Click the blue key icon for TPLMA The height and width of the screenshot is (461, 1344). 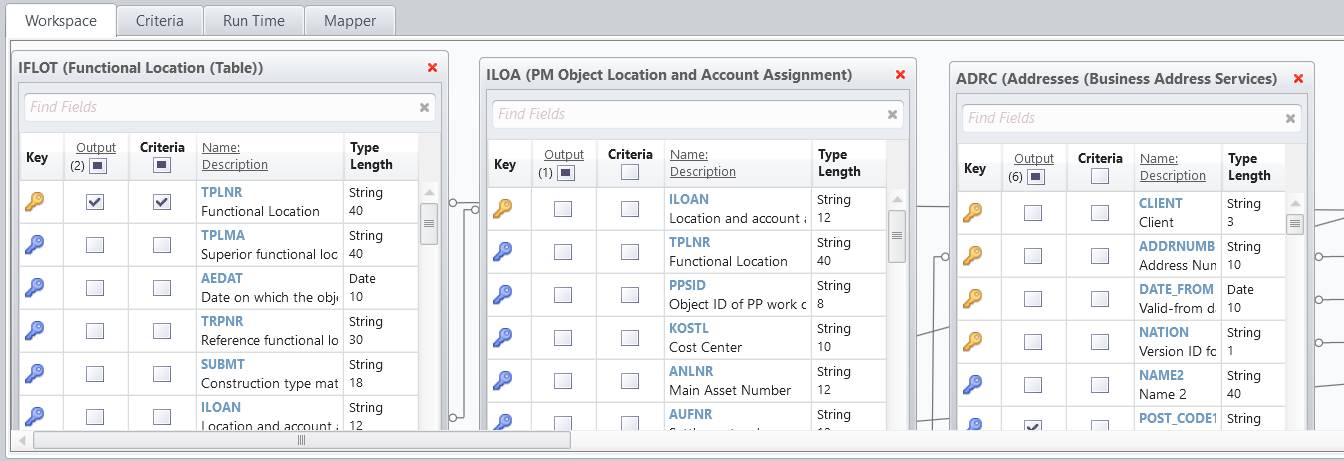(x=34, y=245)
